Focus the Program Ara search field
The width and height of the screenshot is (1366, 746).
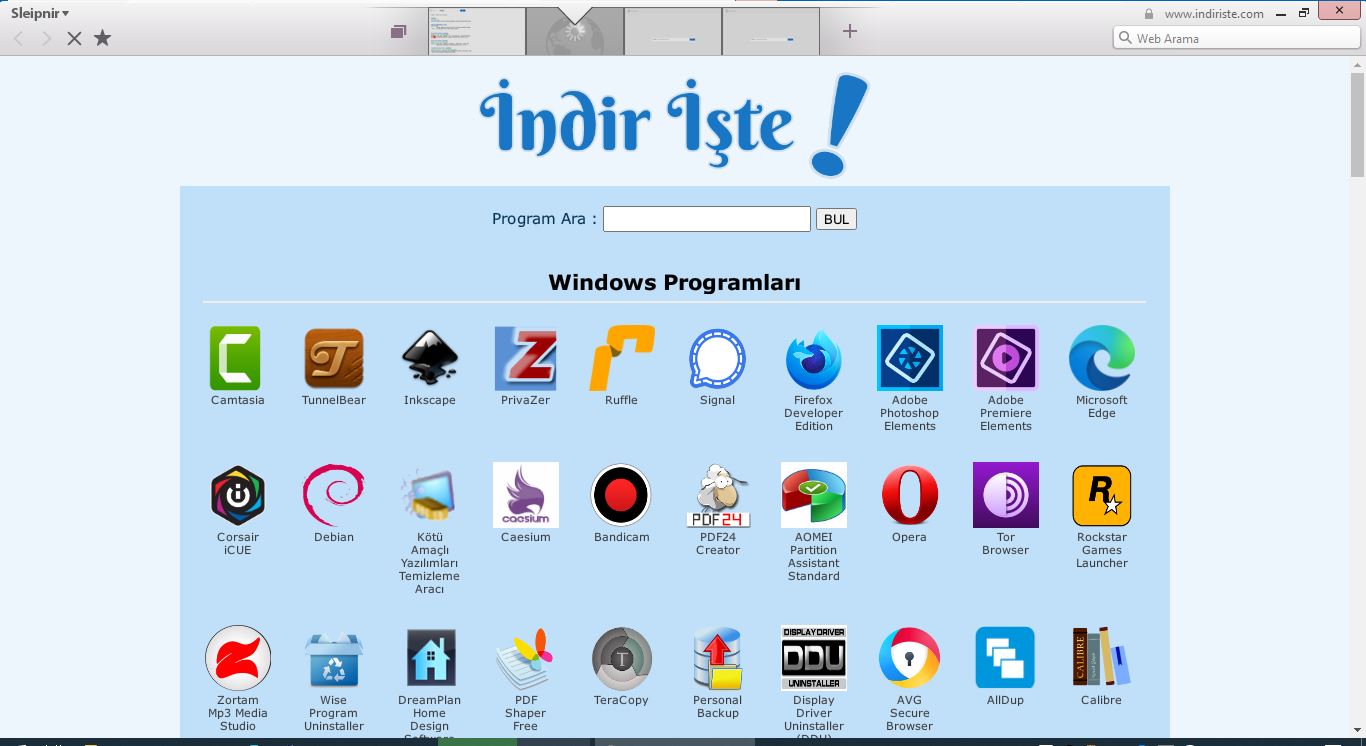(707, 219)
